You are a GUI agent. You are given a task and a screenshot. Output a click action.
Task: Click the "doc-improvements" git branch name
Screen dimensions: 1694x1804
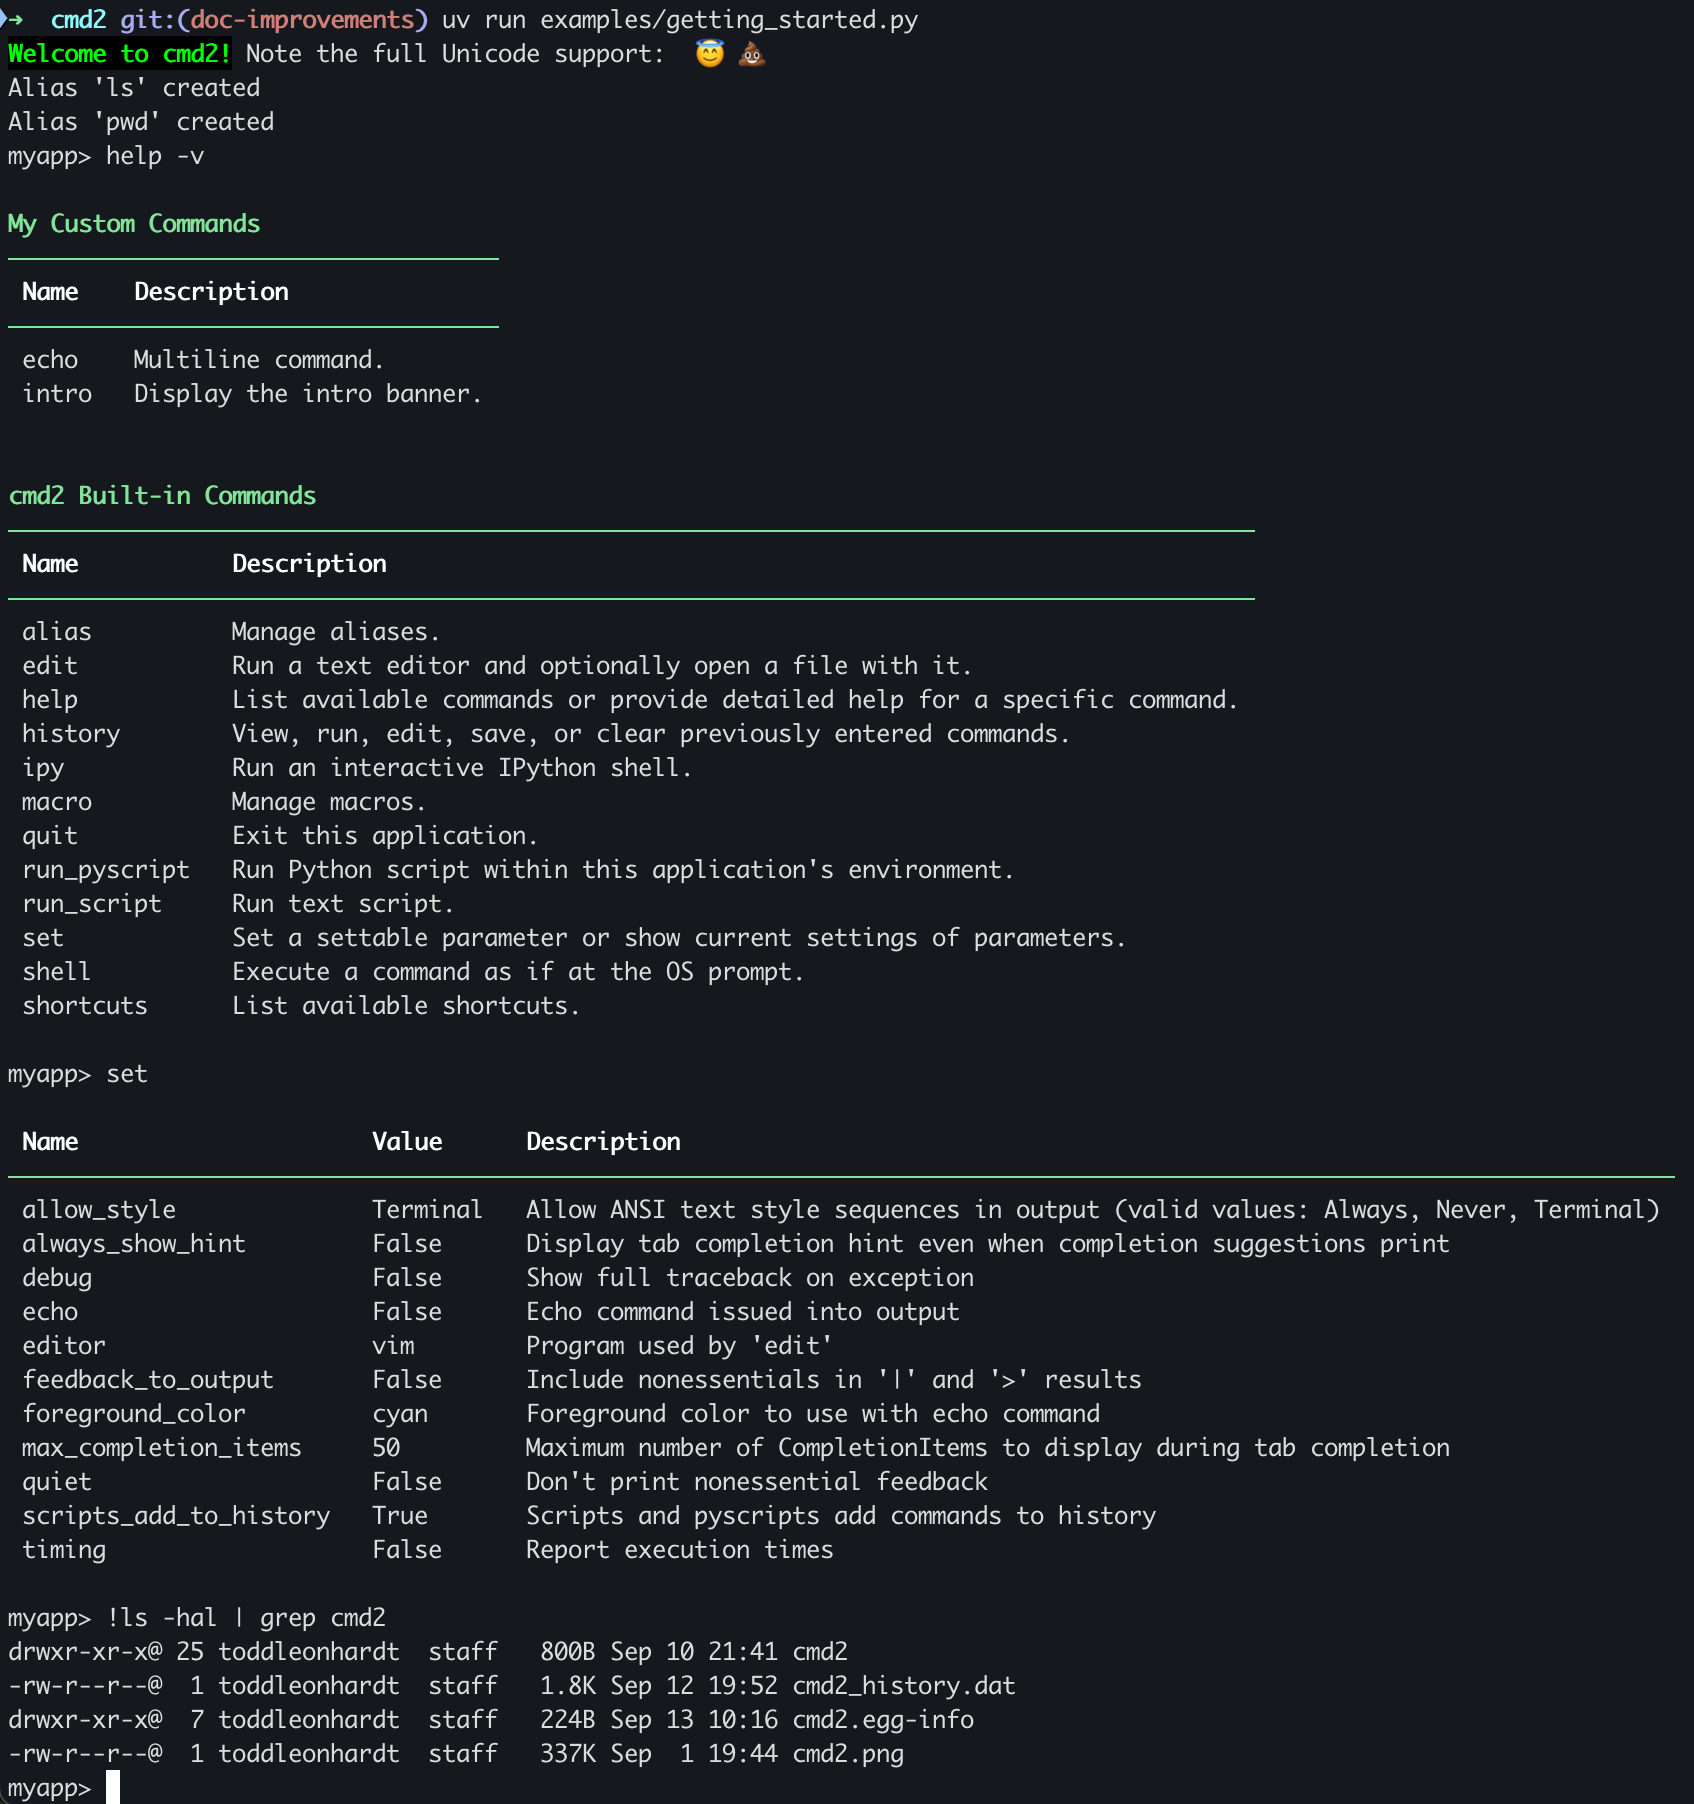[302, 20]
